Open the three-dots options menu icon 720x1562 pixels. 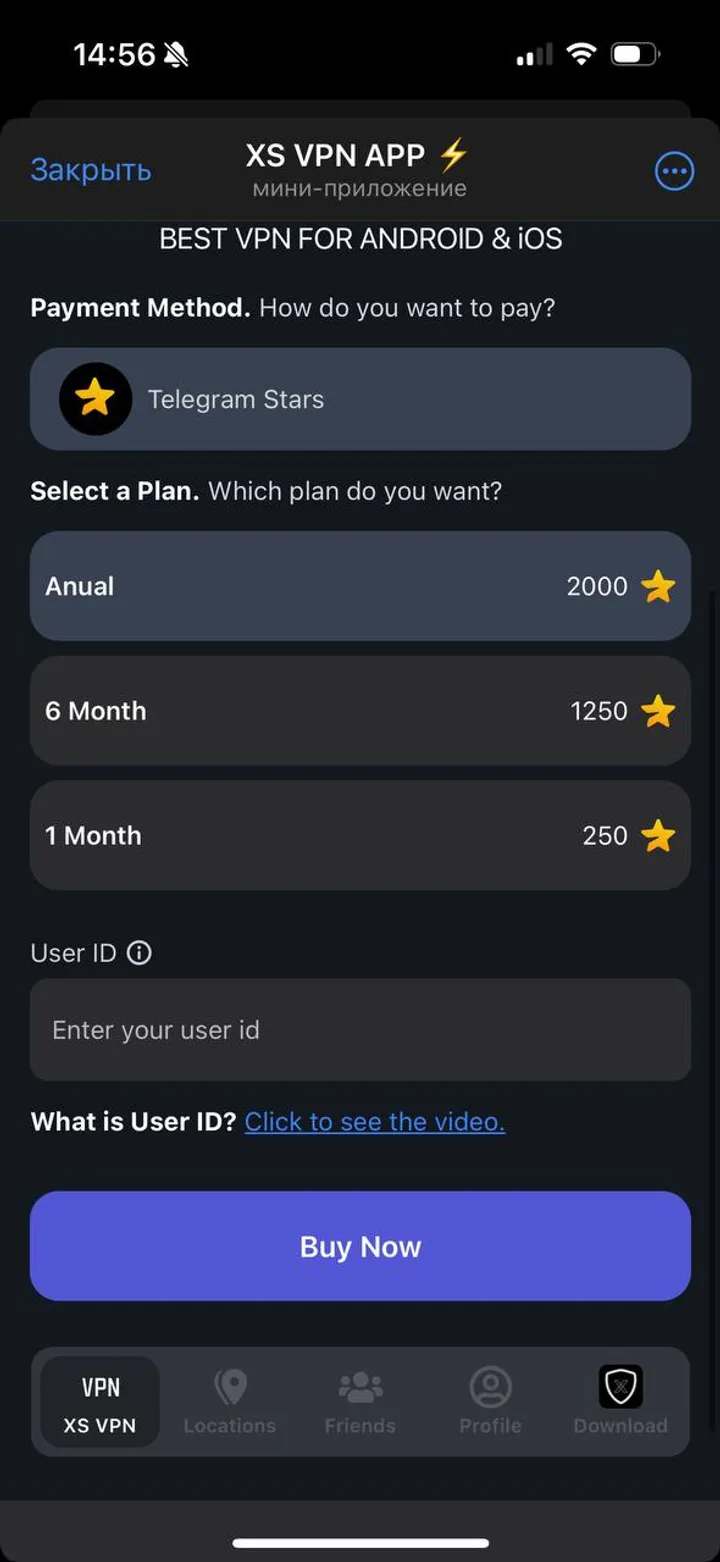coord(674,172)
